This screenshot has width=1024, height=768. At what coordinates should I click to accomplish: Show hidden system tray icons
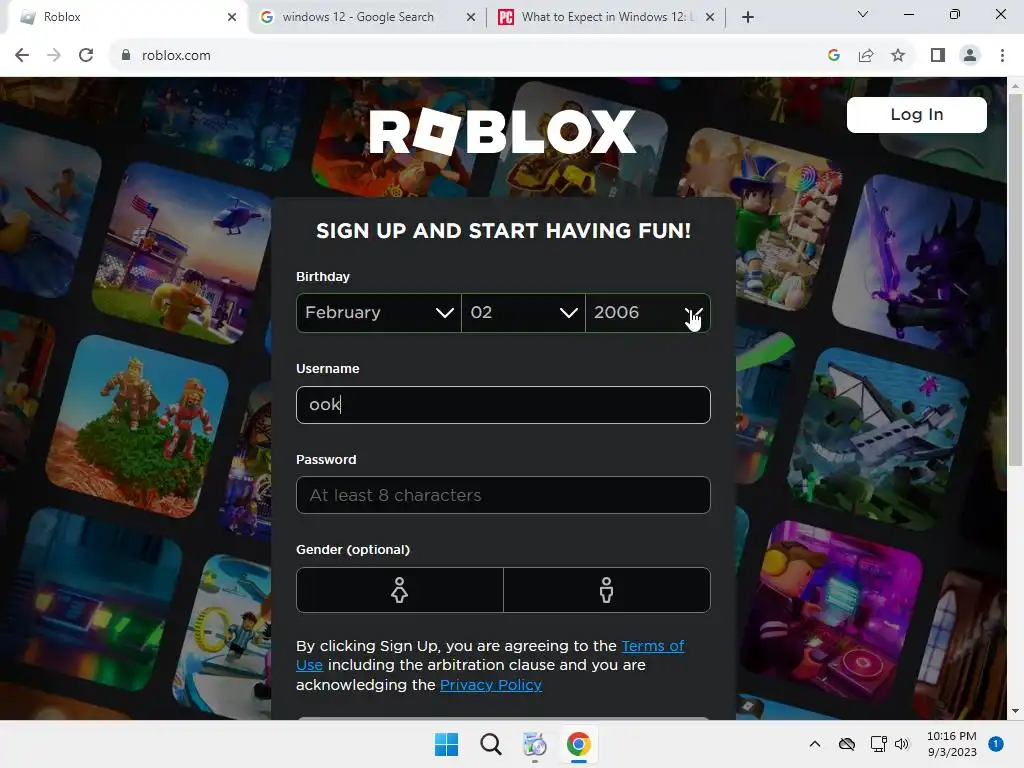tap(815, 744)
